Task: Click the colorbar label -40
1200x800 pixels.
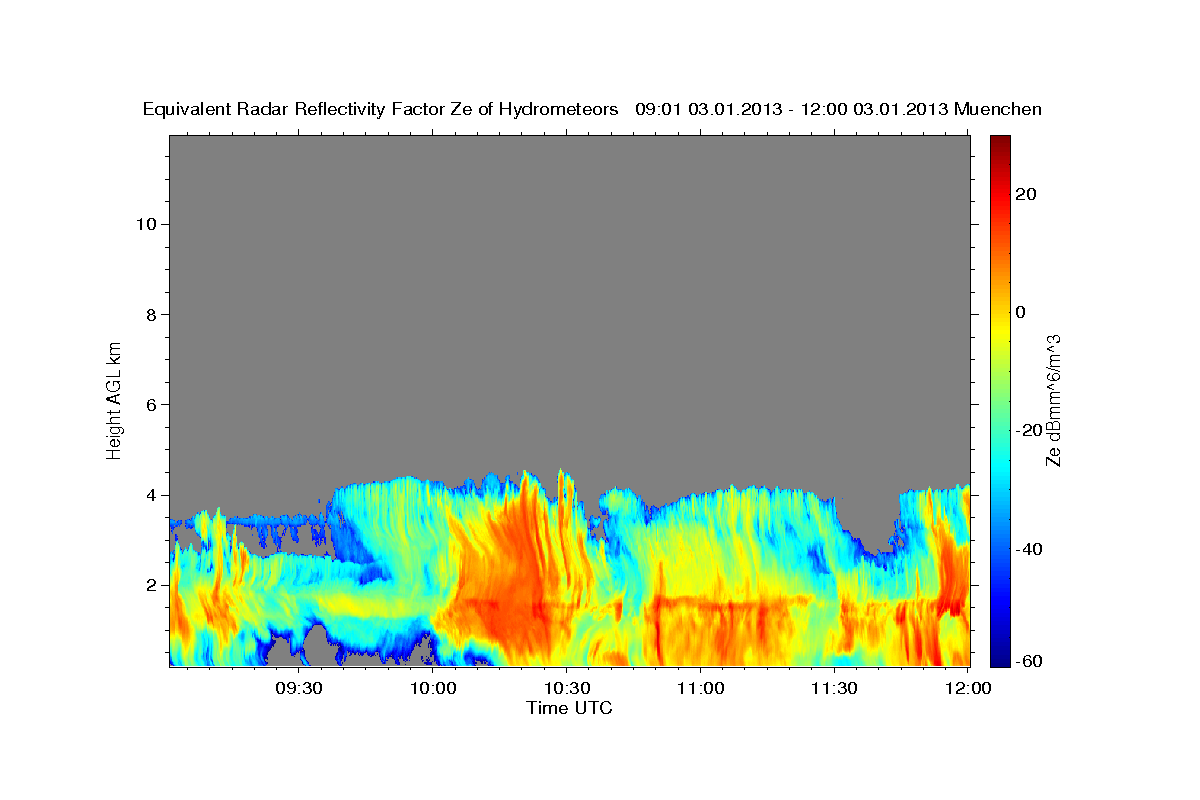Action: [x=1029, y=549]
